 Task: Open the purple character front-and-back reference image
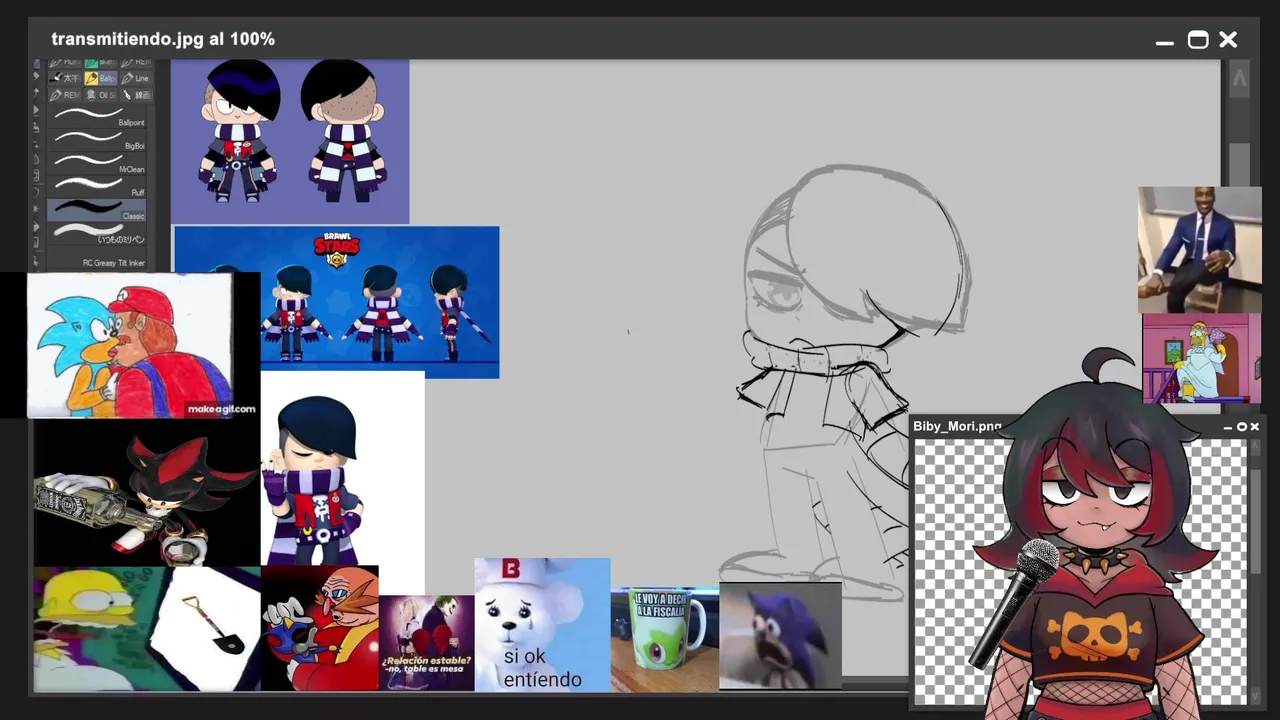(290, 141)
